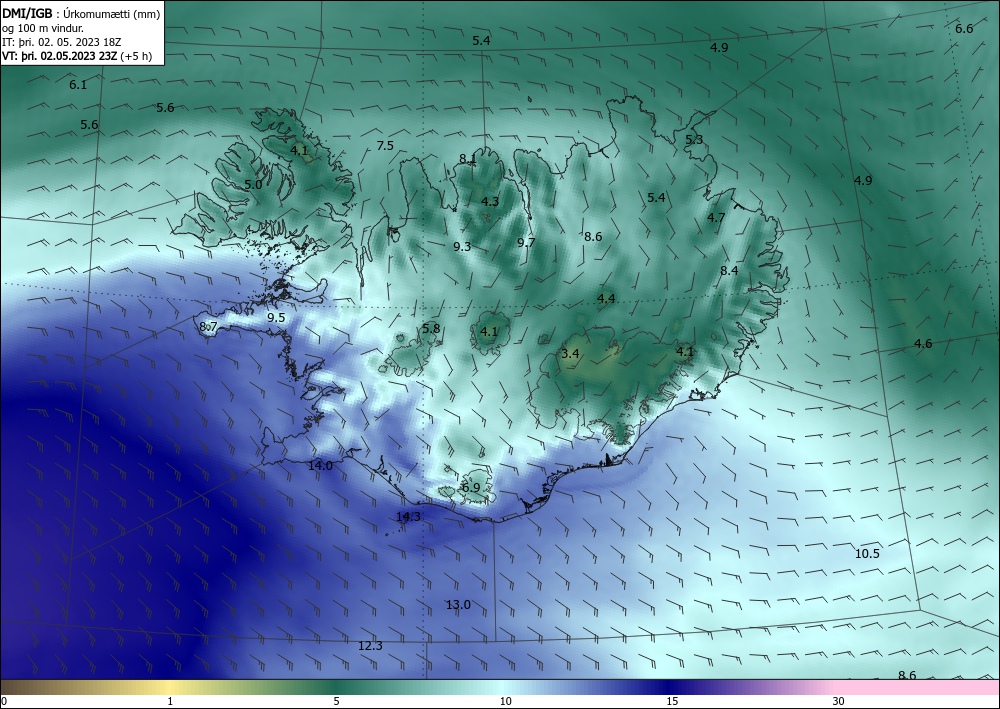Click the 8.4 value label
Screen dimensions: 1000x709
click(729, 271)
